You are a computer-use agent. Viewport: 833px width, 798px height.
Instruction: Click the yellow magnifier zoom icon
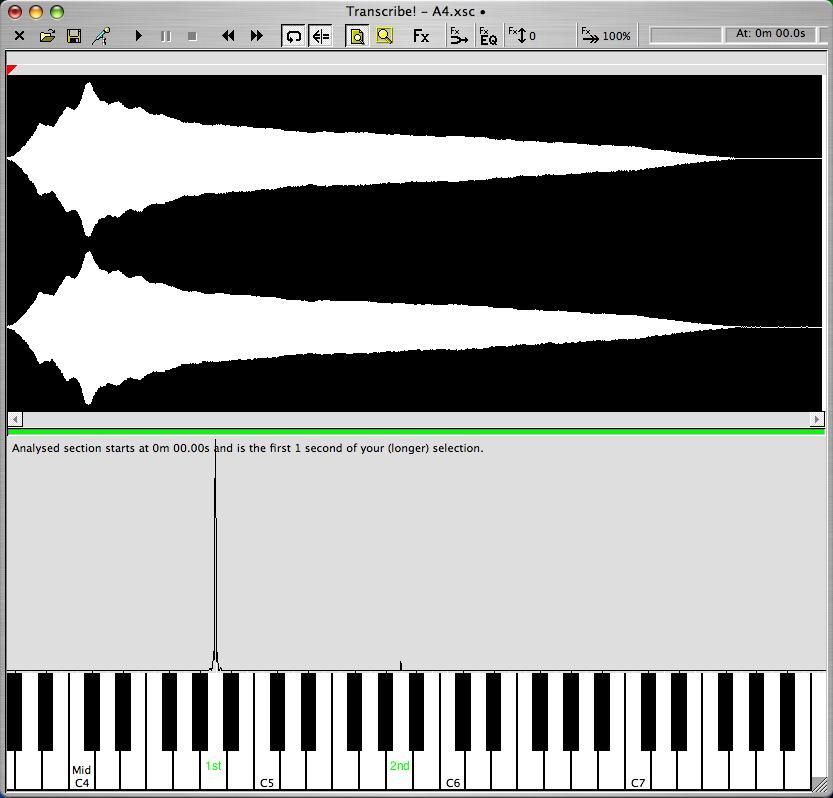384,36
